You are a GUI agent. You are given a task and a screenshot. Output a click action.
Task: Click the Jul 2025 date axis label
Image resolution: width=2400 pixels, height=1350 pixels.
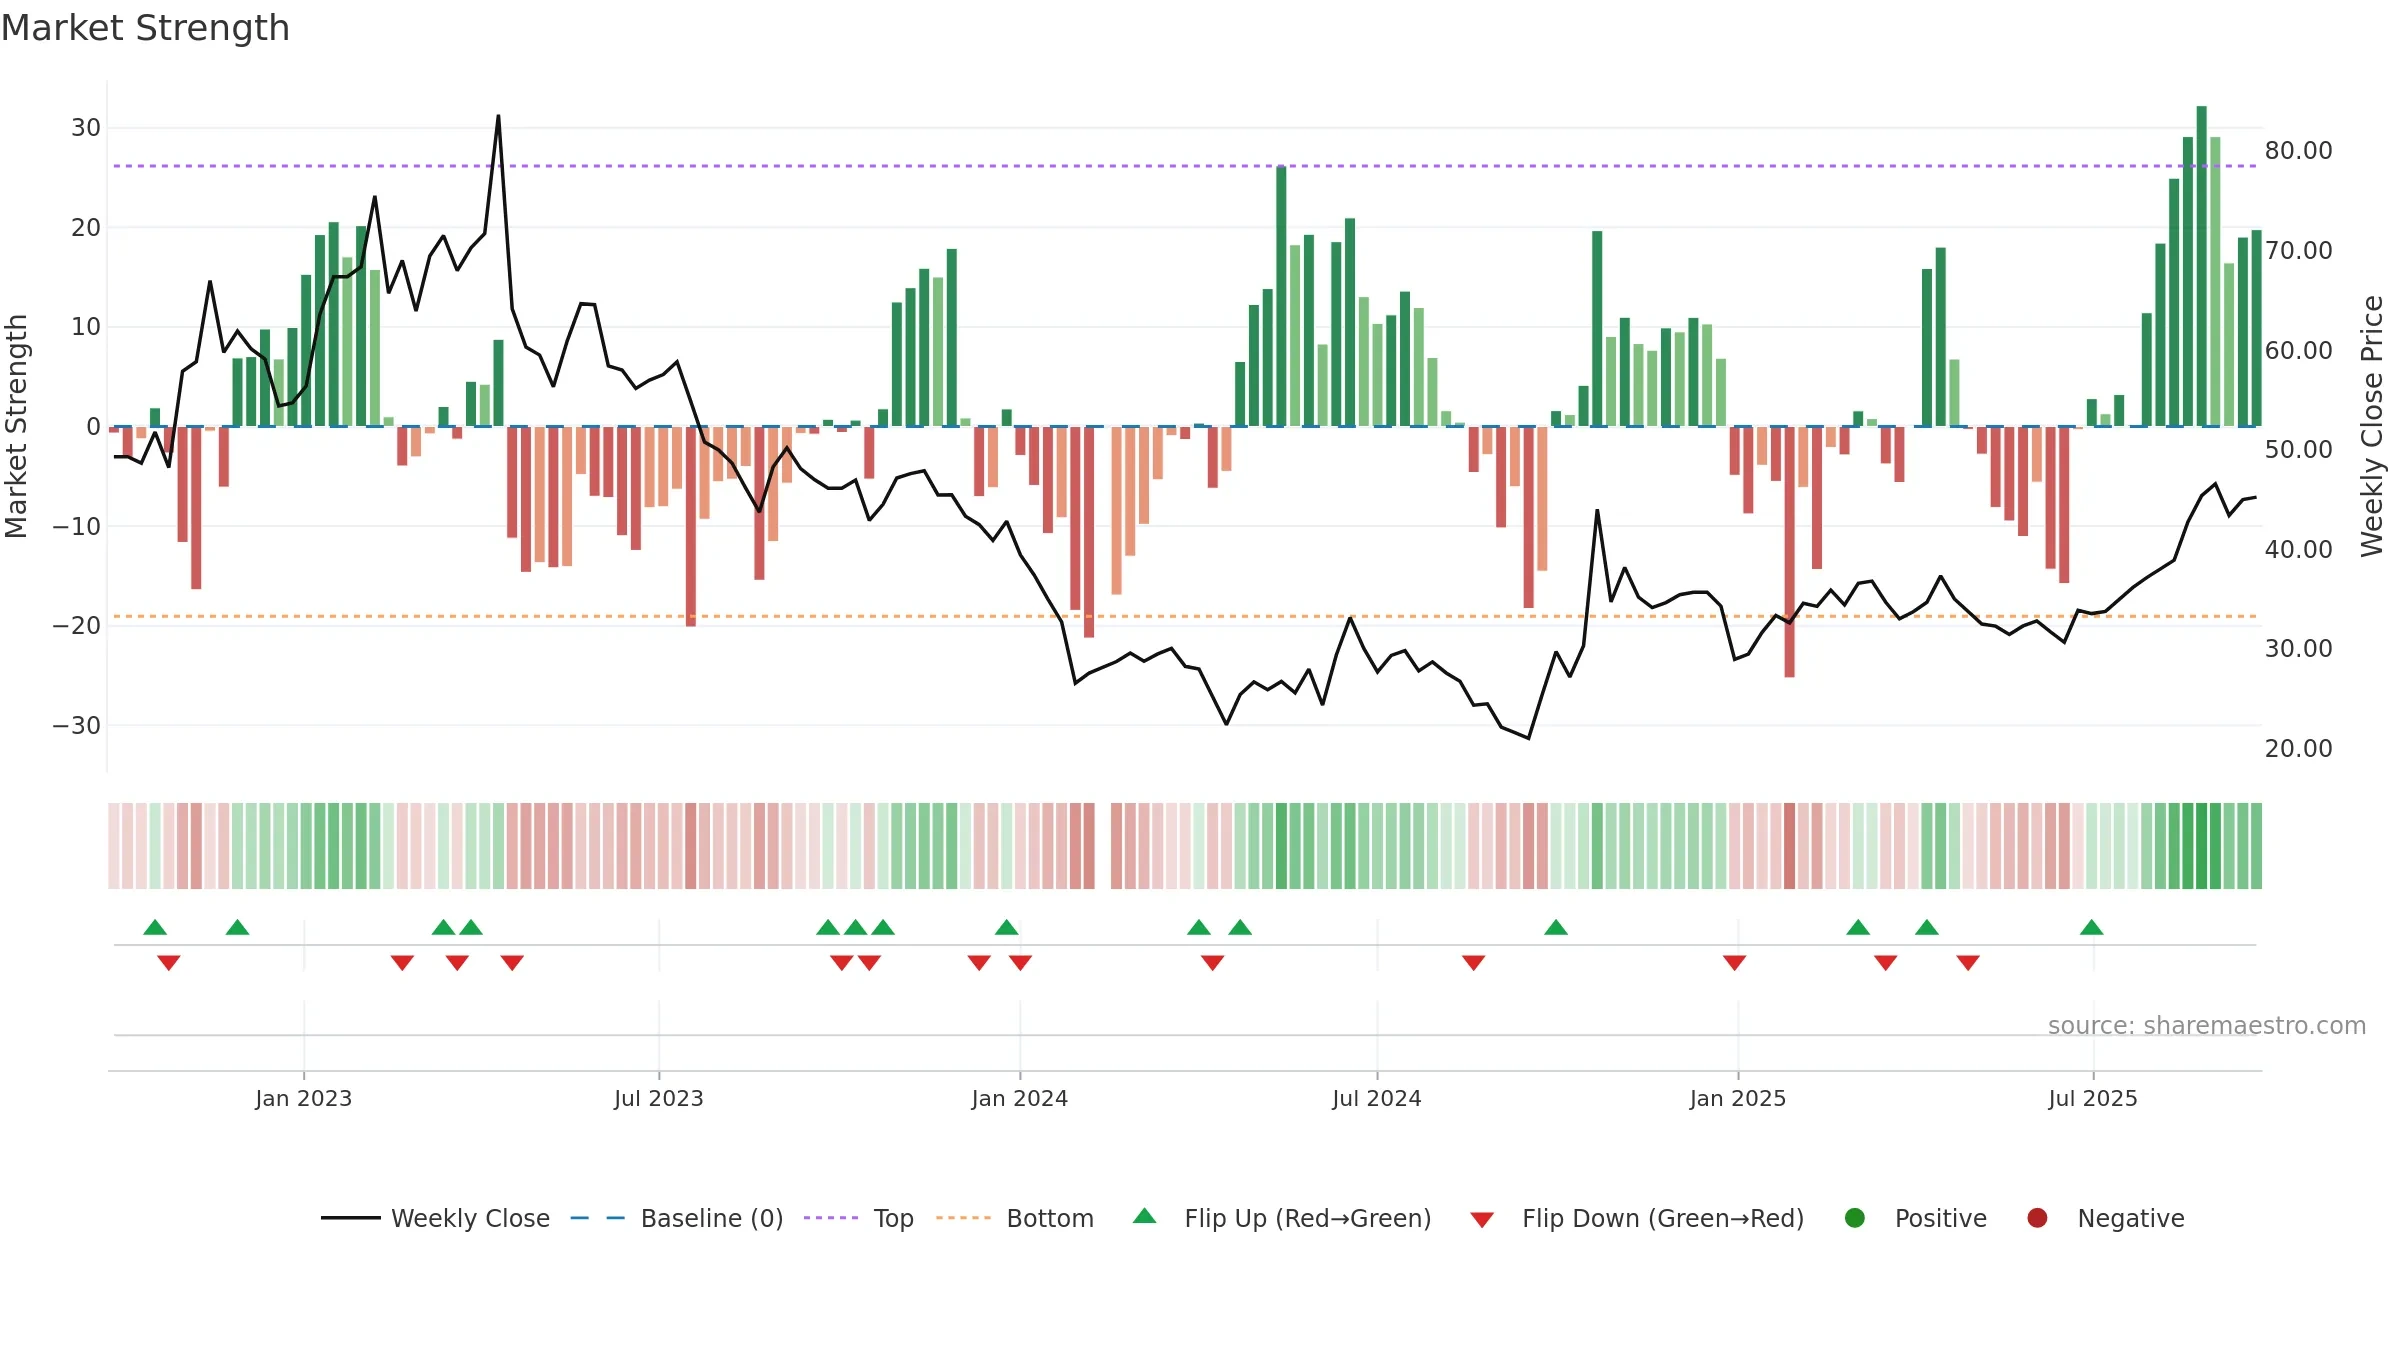pos(2093,1098)
